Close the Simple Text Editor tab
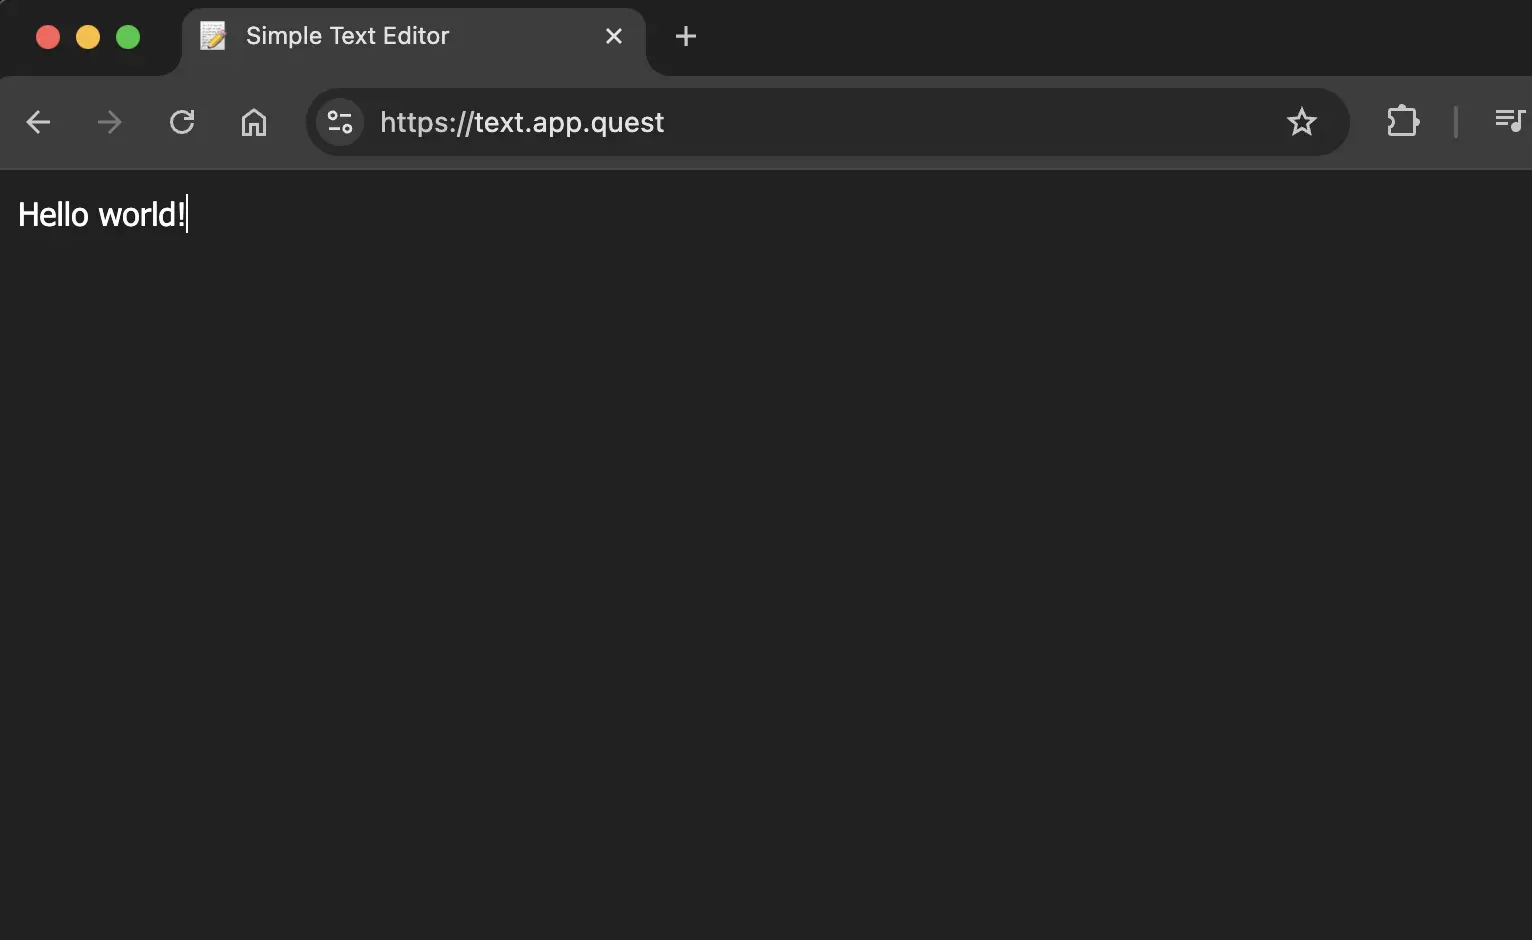 pos(613,36)
